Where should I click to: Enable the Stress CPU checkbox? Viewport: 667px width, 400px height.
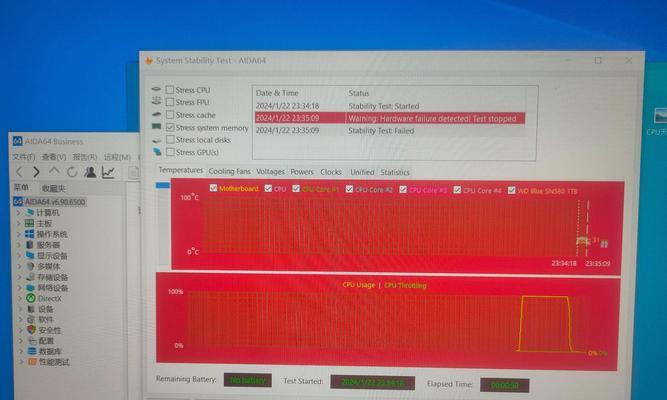(170, 90)
